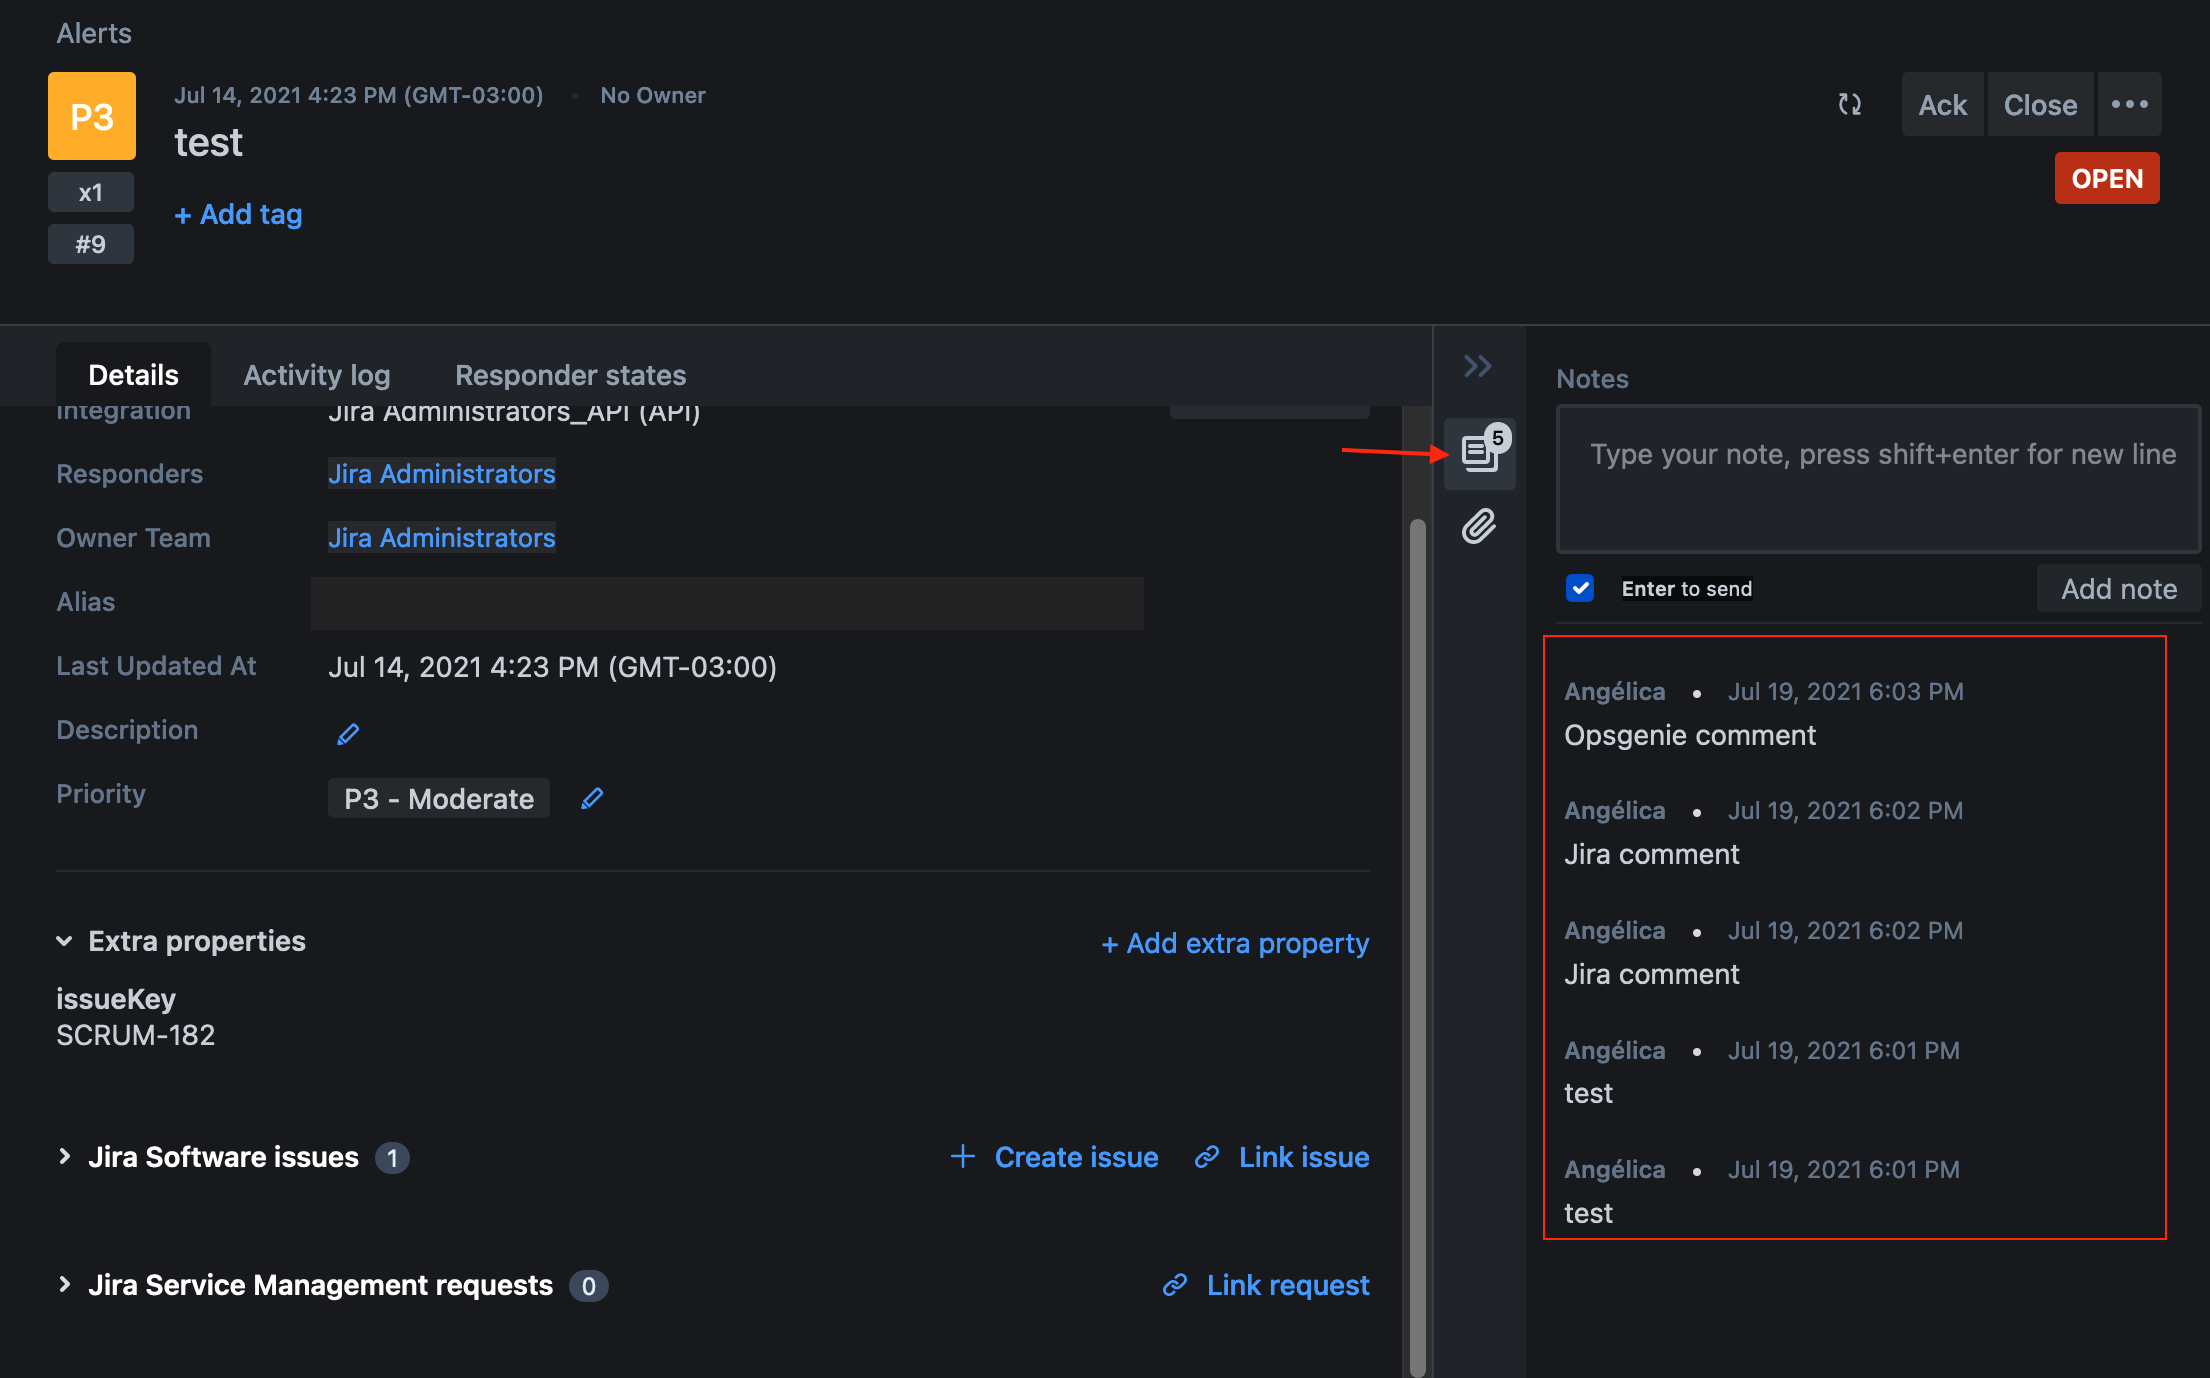The width and height of the screenshot is (2210, 1378).
Task: Open the Jira Administrators responders link
Action: click(441, 473)
